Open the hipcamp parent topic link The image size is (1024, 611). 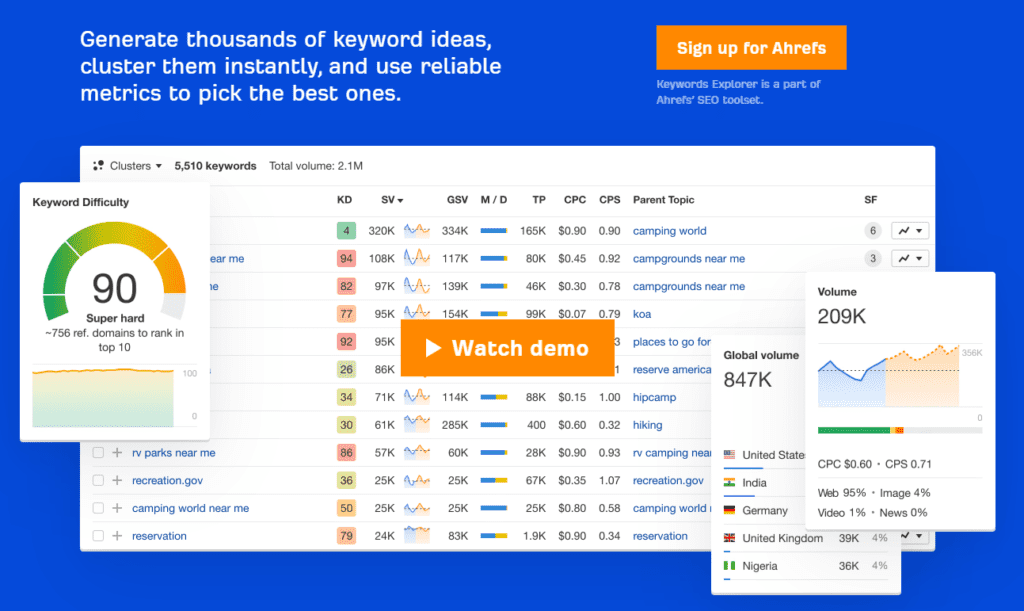tap(654, 397)
